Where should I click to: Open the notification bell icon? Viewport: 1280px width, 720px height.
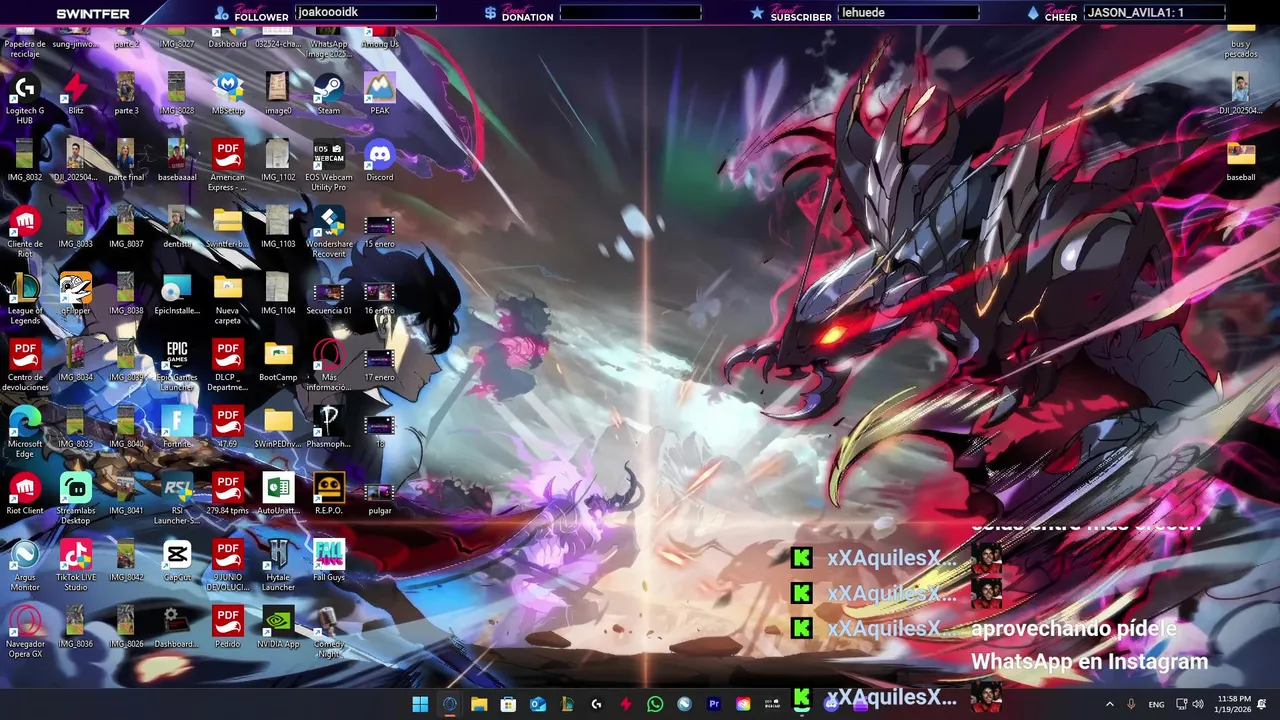[x=1263, y=704]
